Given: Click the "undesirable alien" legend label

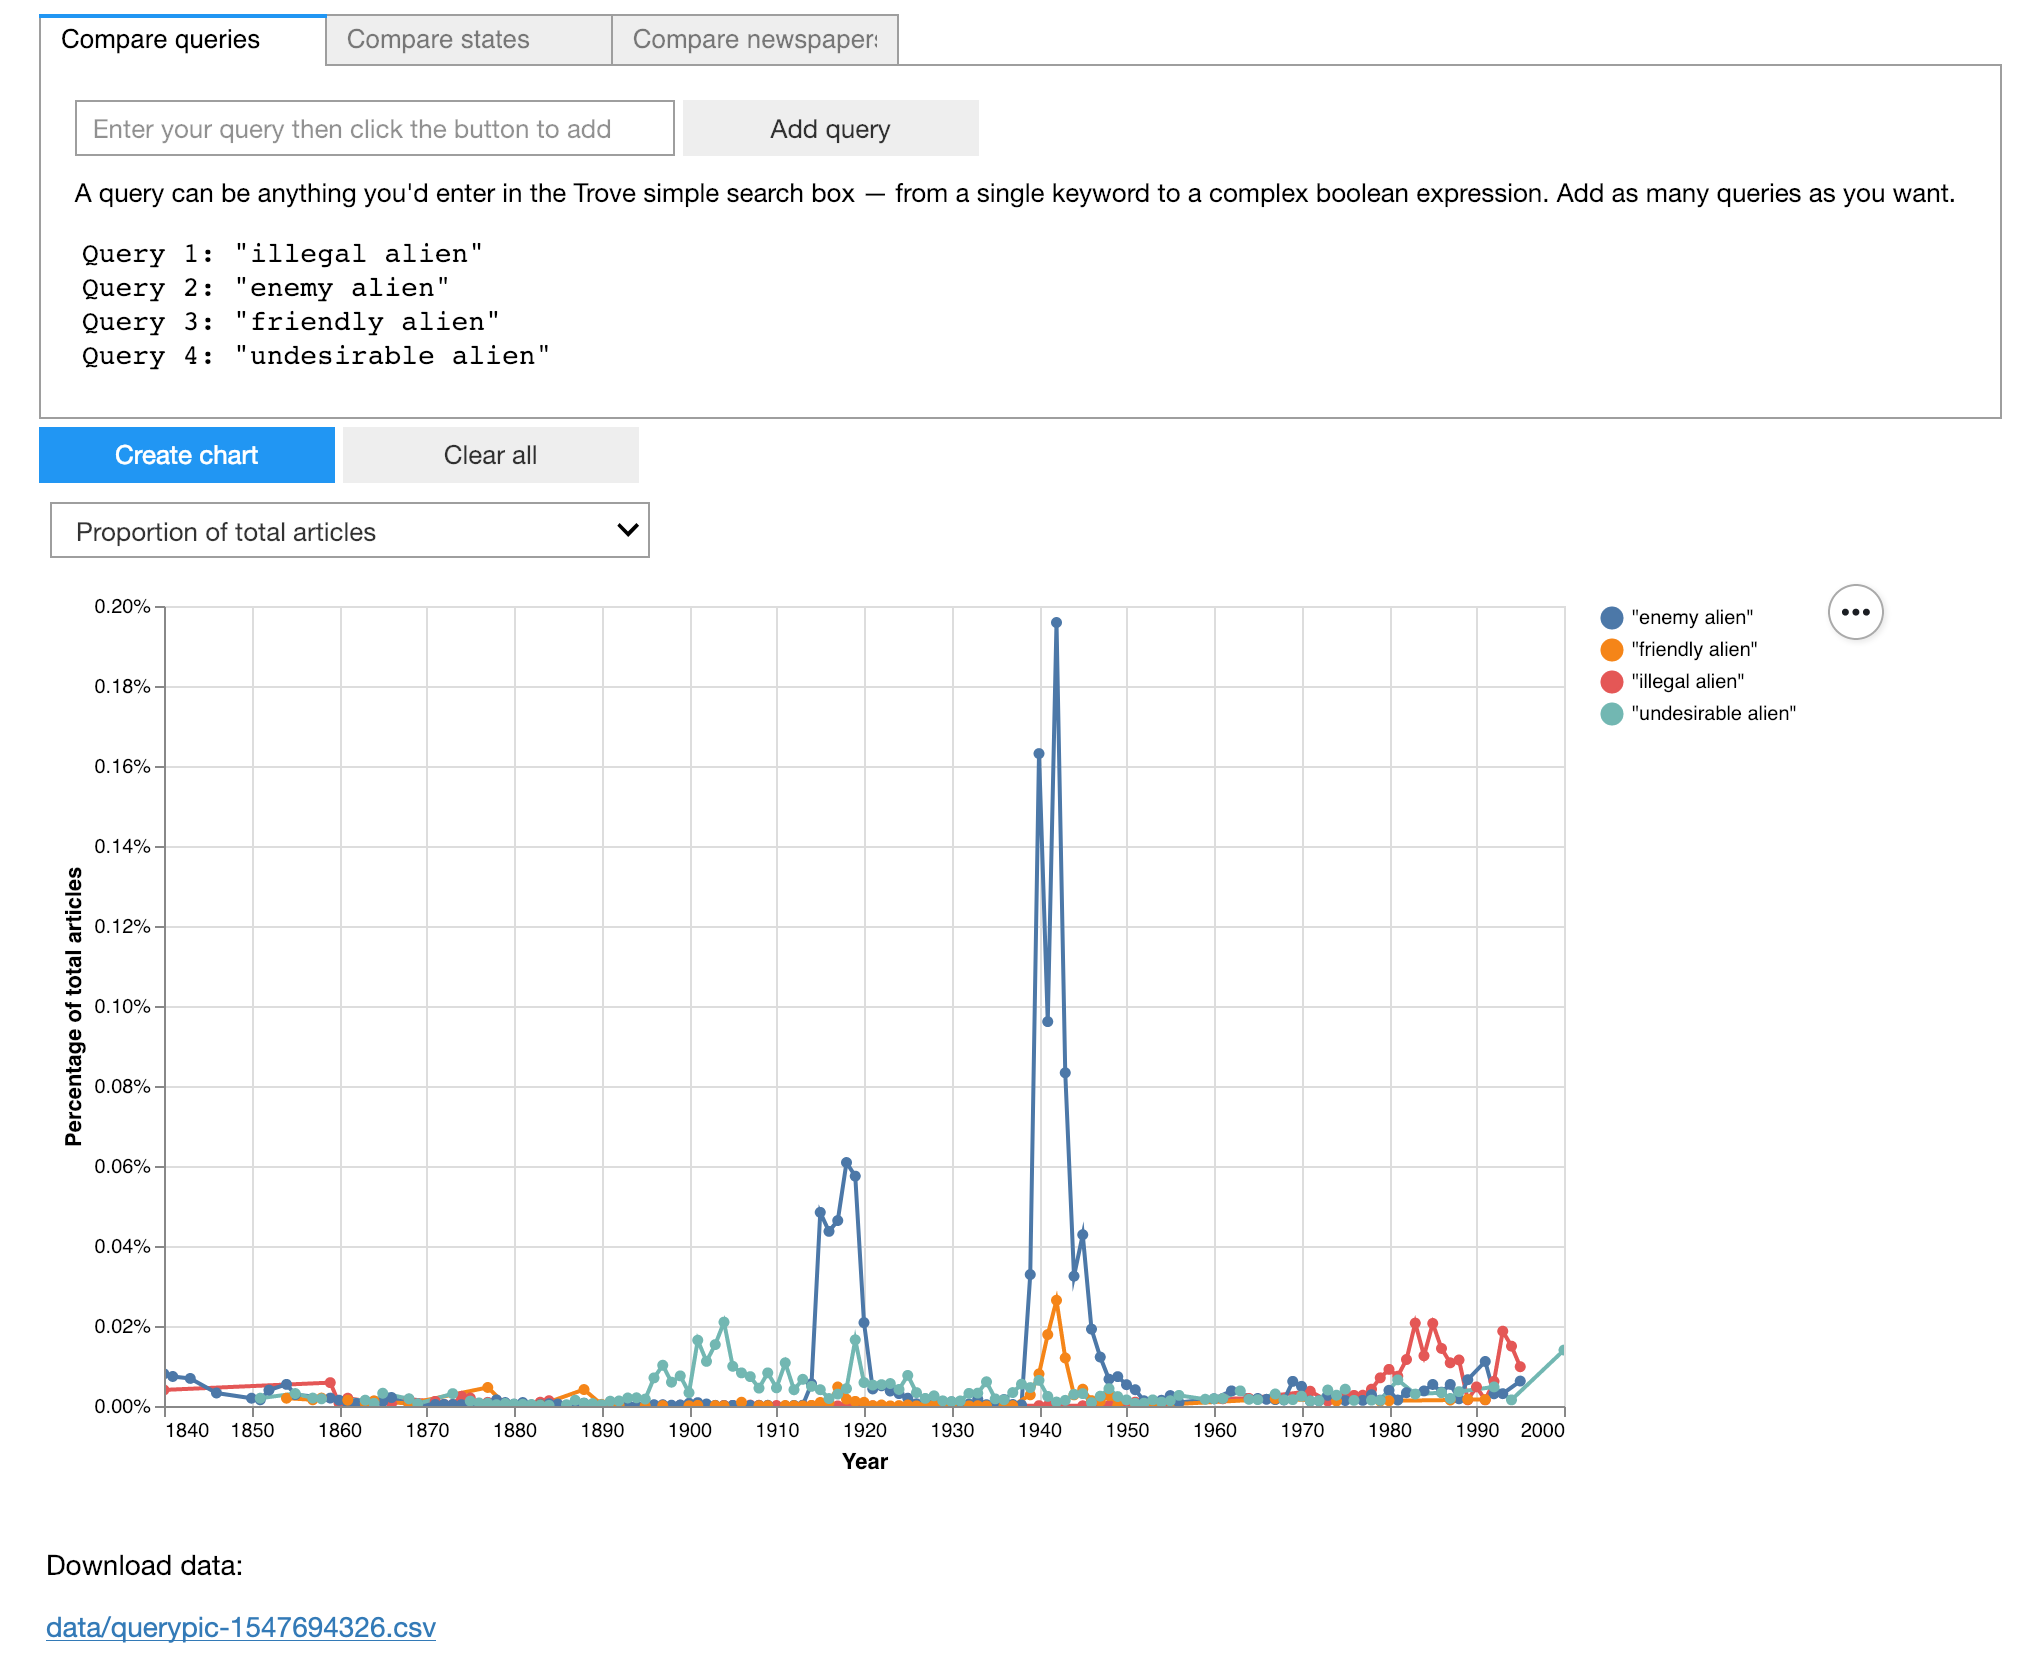Looking at the screenshot, I should click(1713, 714).
